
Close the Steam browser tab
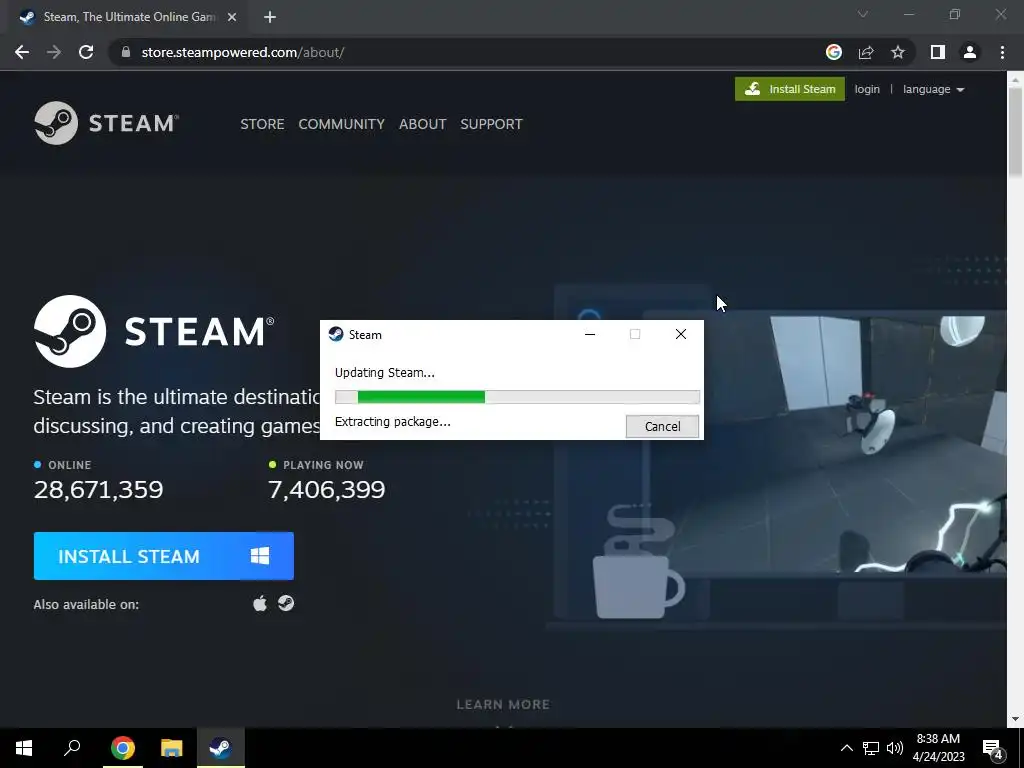coord(232,18)
